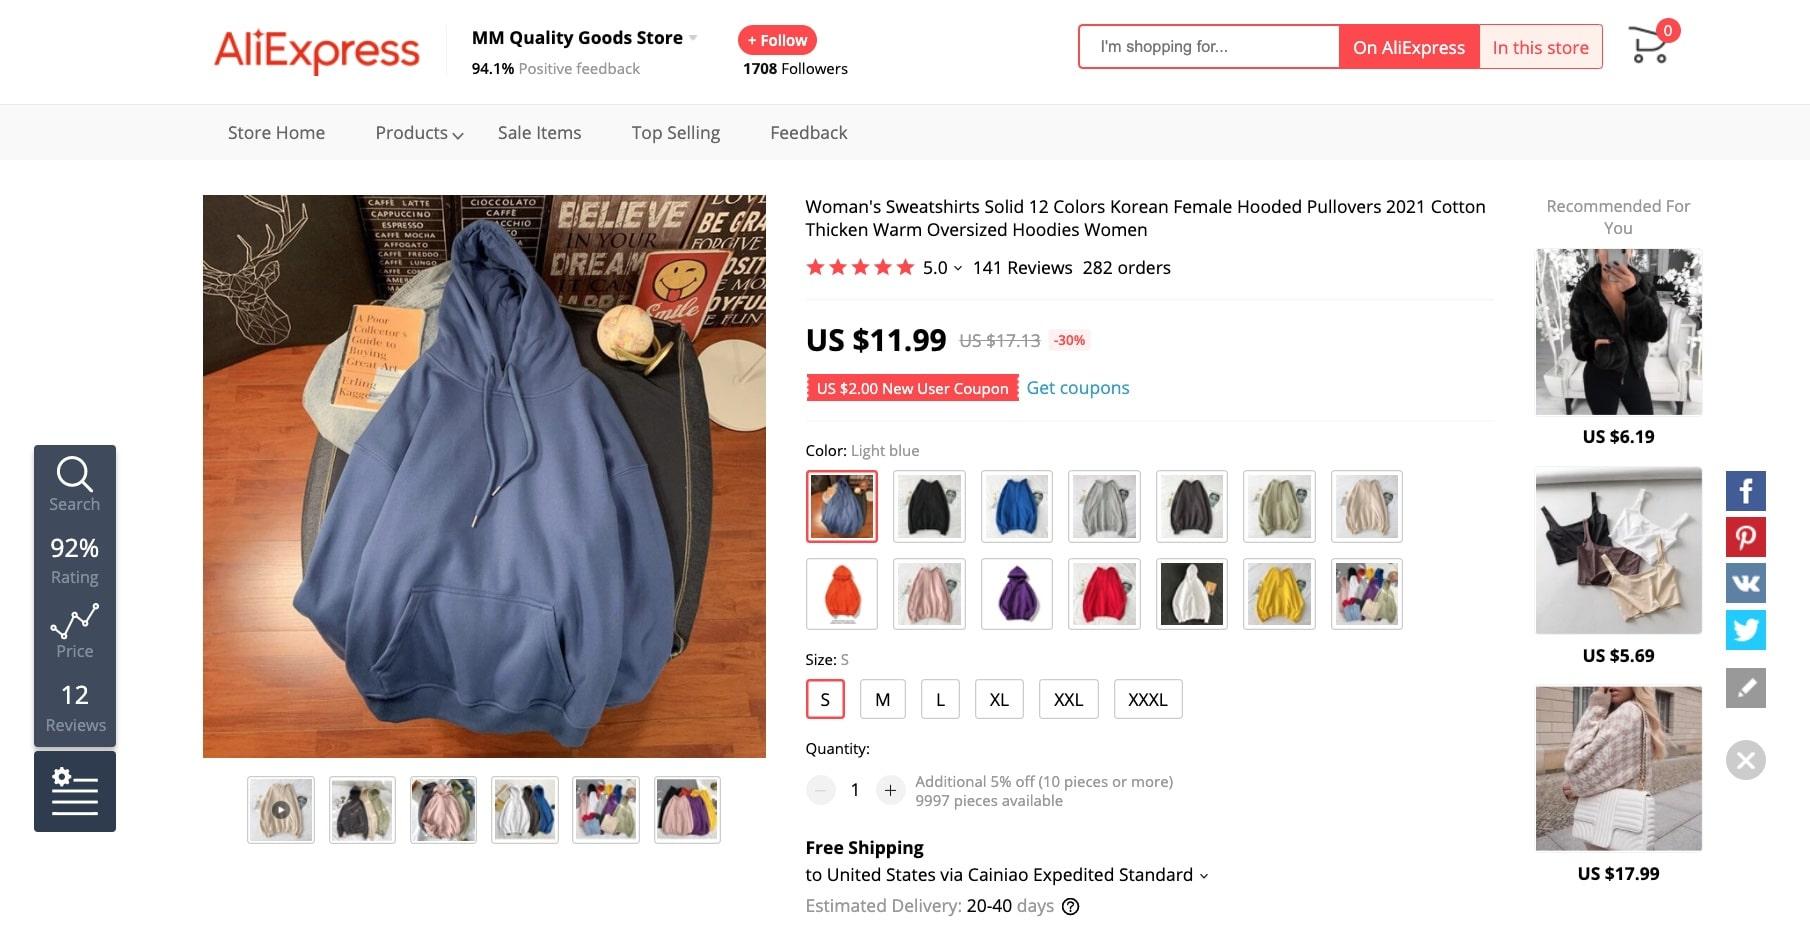Select size S option
This screenshot has width=1810, height=926.
click(x=825, y=699)
